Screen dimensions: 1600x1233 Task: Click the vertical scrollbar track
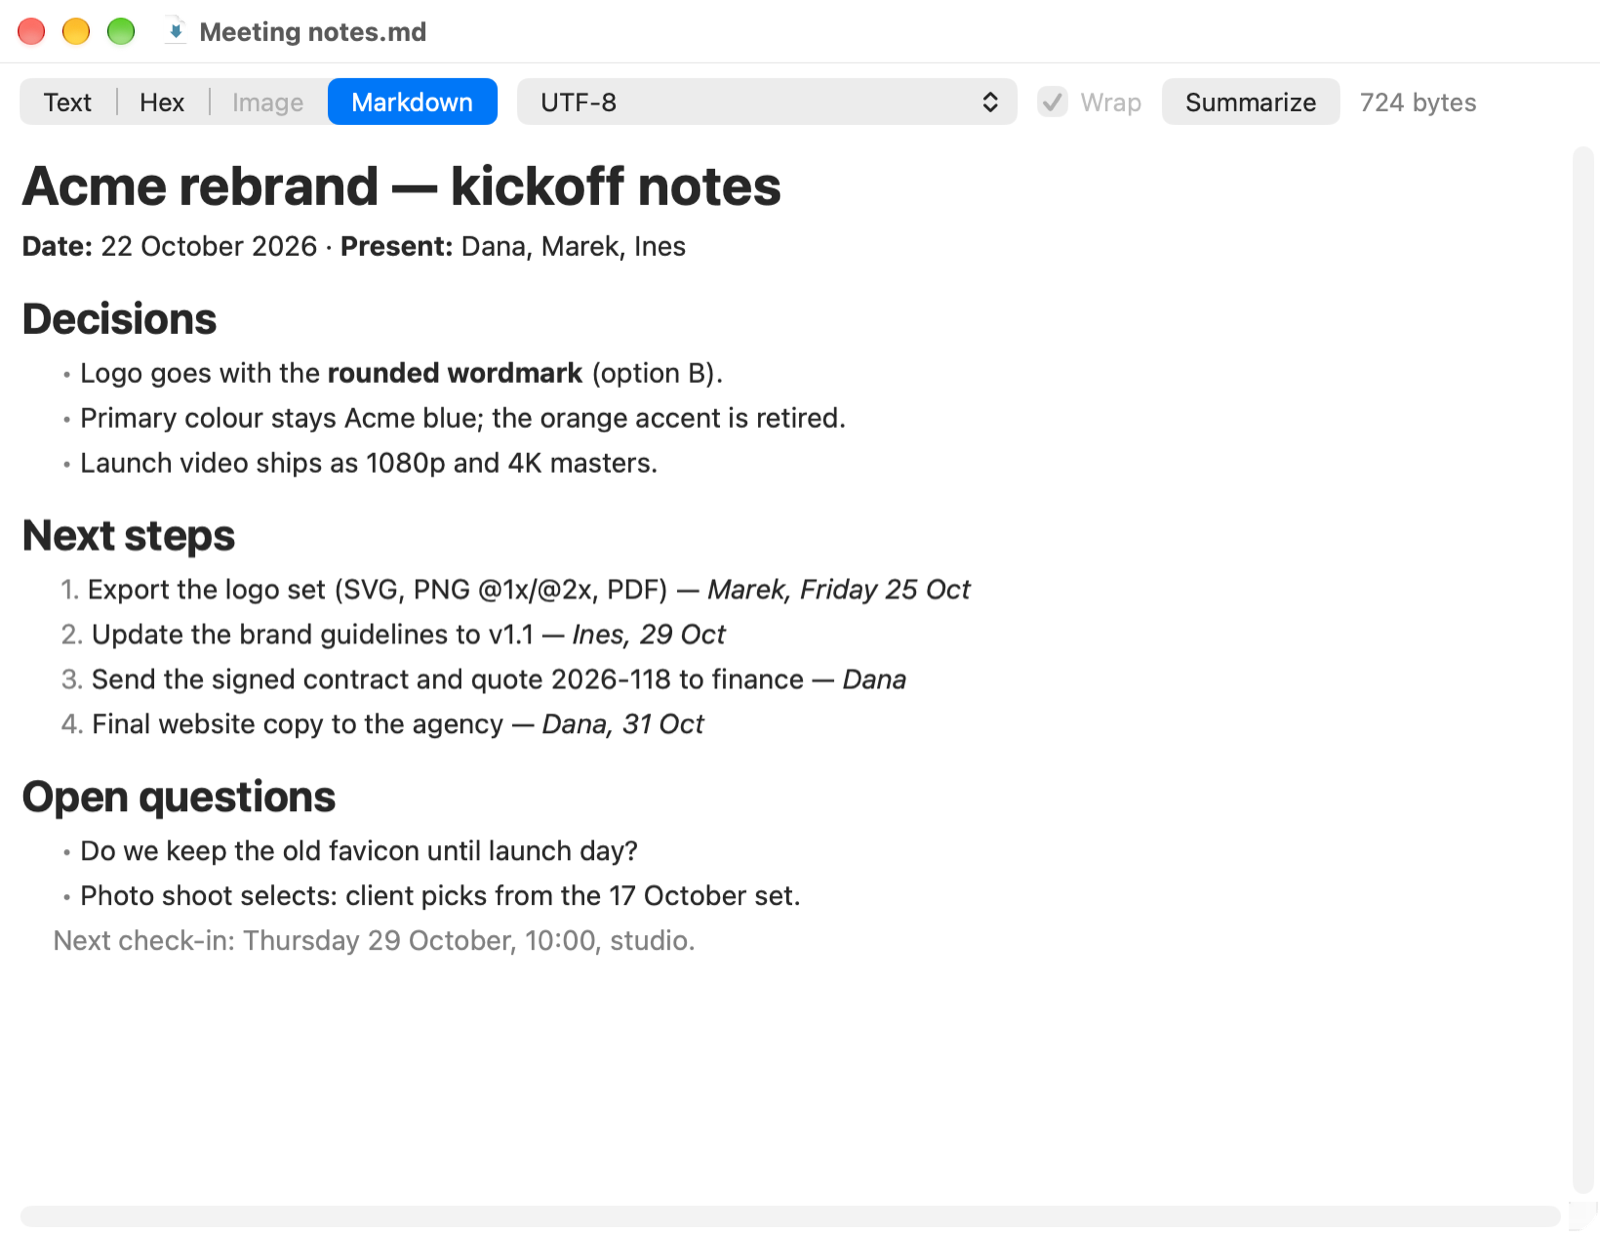[x=1582, y=670]
